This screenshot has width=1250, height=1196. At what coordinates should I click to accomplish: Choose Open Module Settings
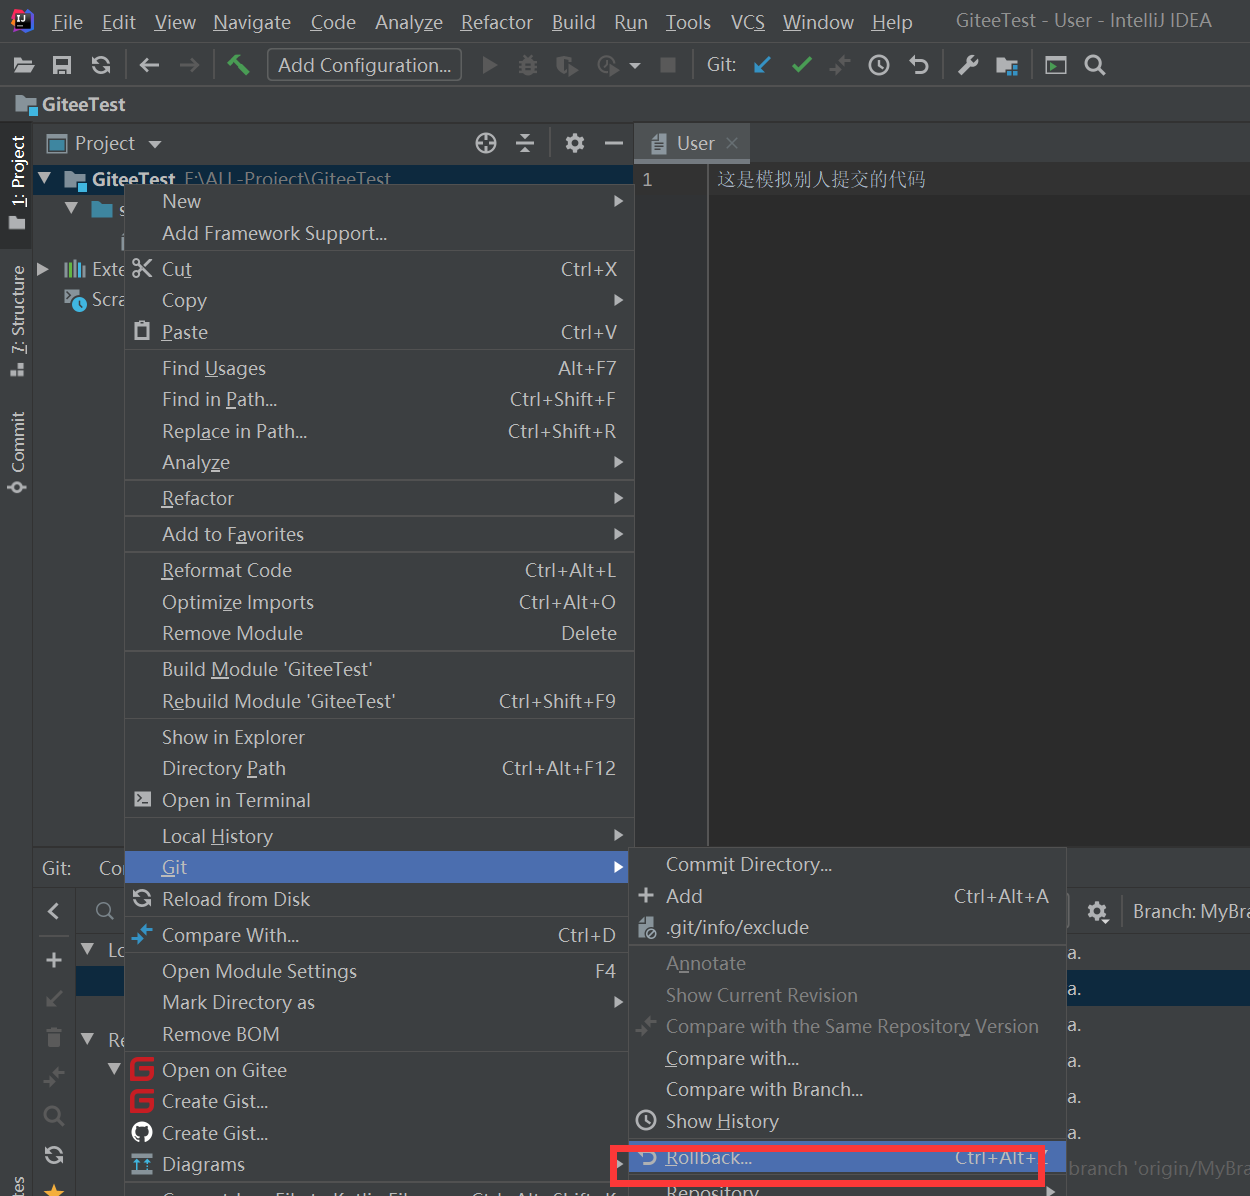[379, 971]
